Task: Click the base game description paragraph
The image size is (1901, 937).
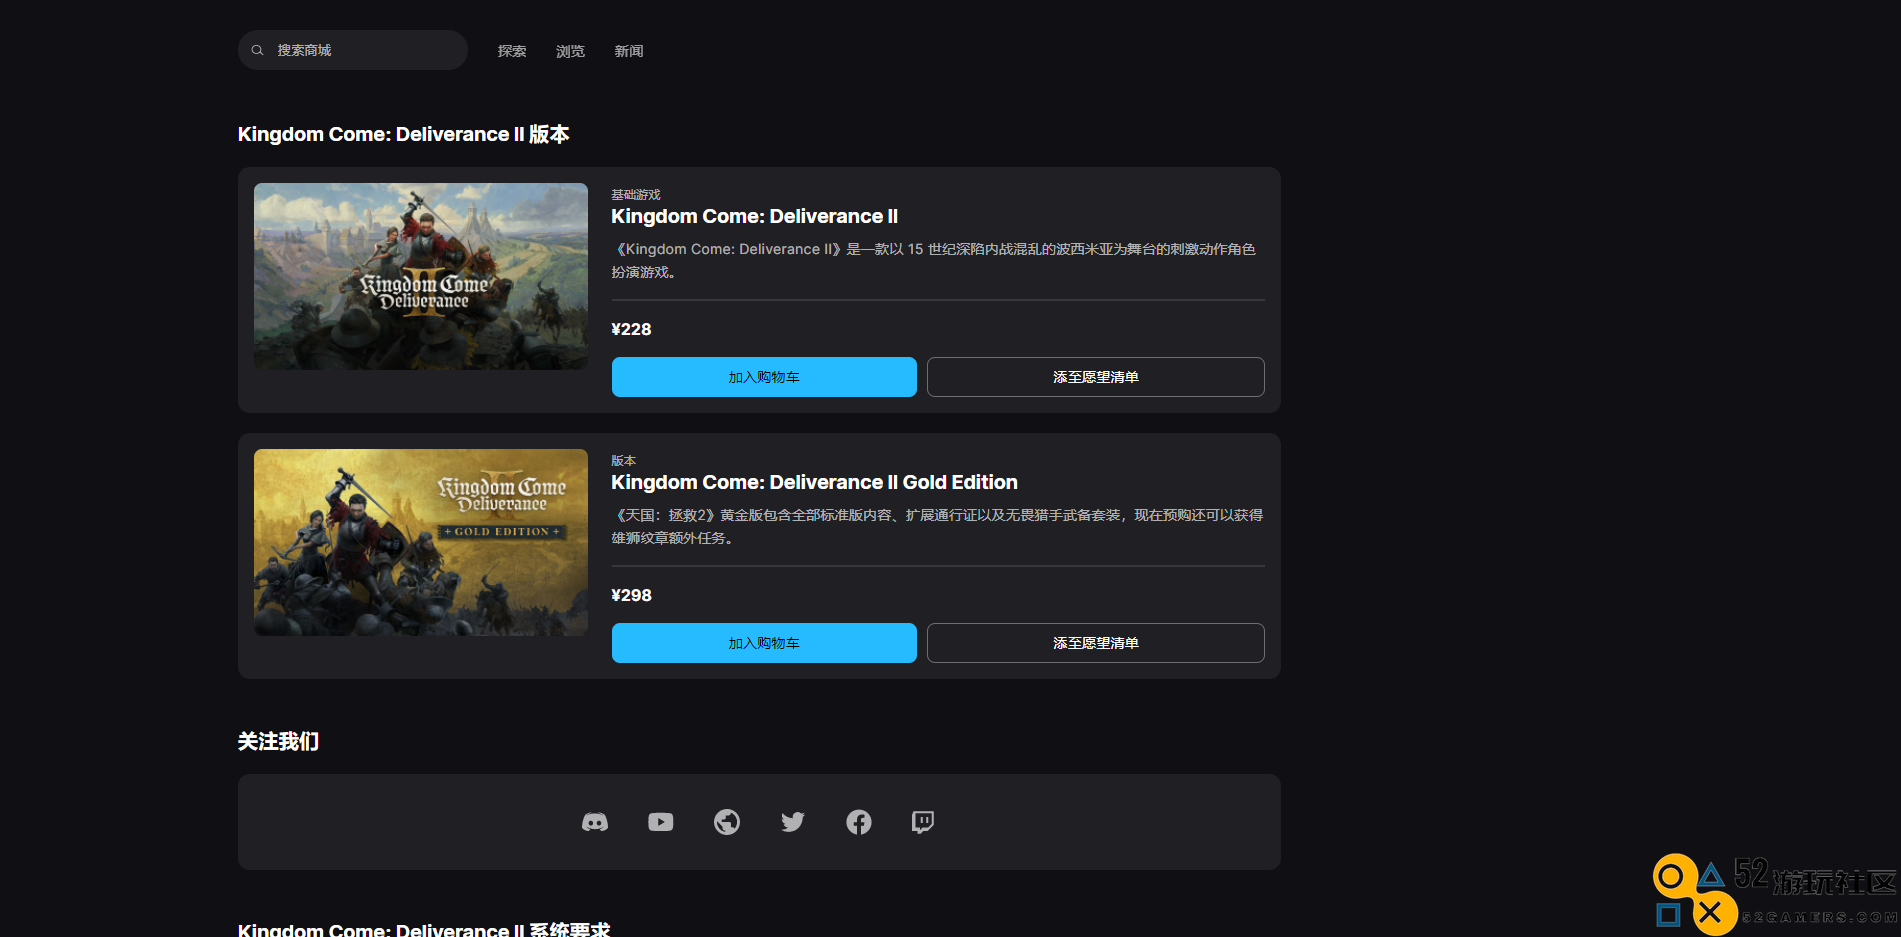Action: (x=934, y=260)
